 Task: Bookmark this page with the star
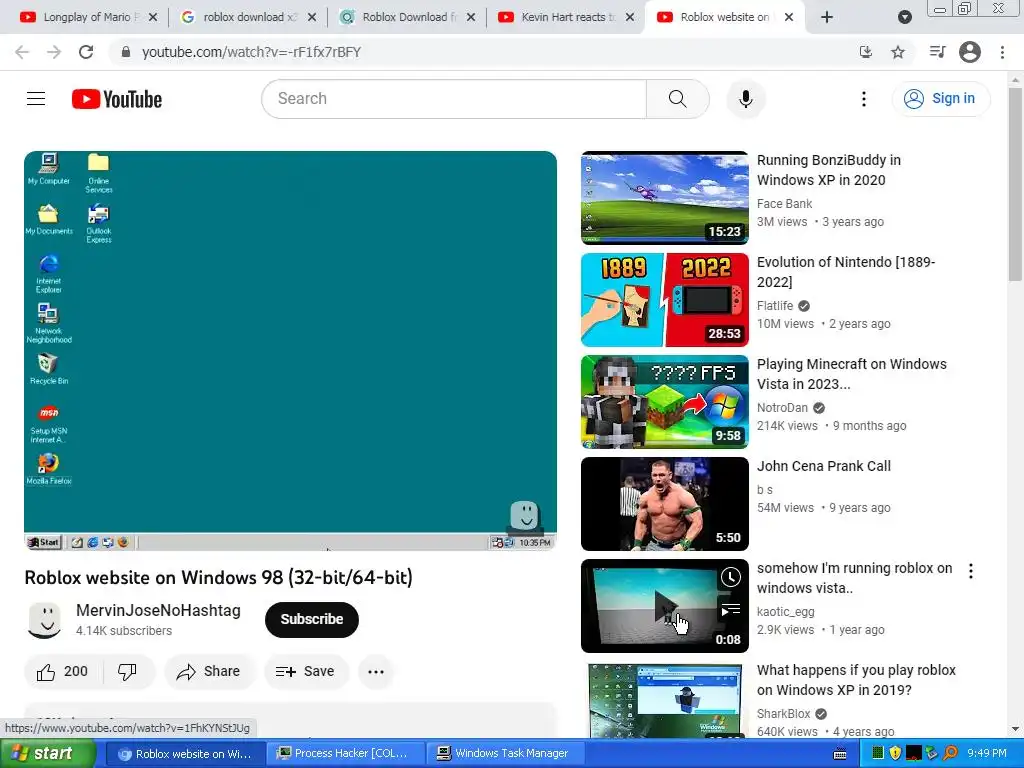click(898, 52)
